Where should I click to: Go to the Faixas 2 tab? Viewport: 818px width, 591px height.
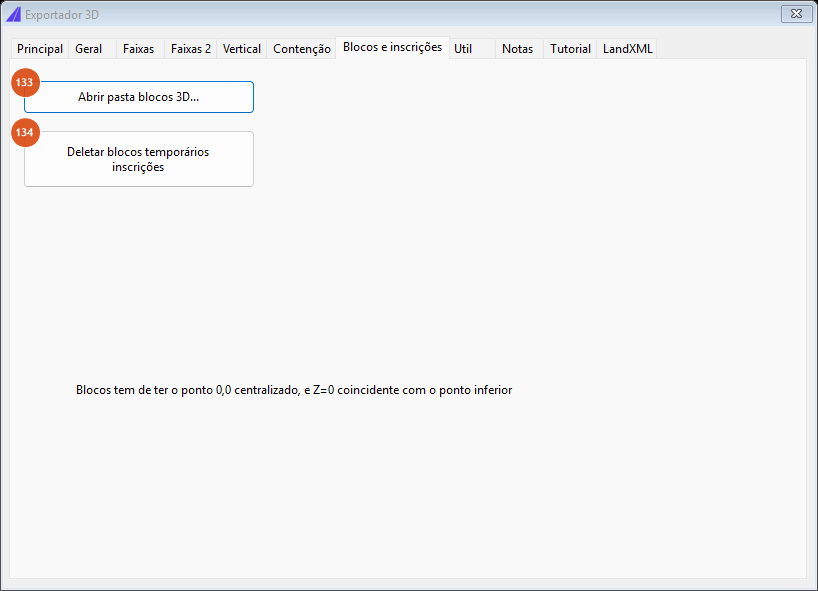[x=190, y=49]
